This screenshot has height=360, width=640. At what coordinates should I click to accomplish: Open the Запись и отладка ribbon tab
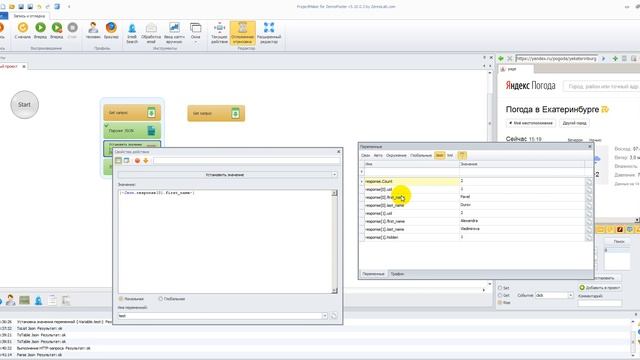(x=29, y=16)
